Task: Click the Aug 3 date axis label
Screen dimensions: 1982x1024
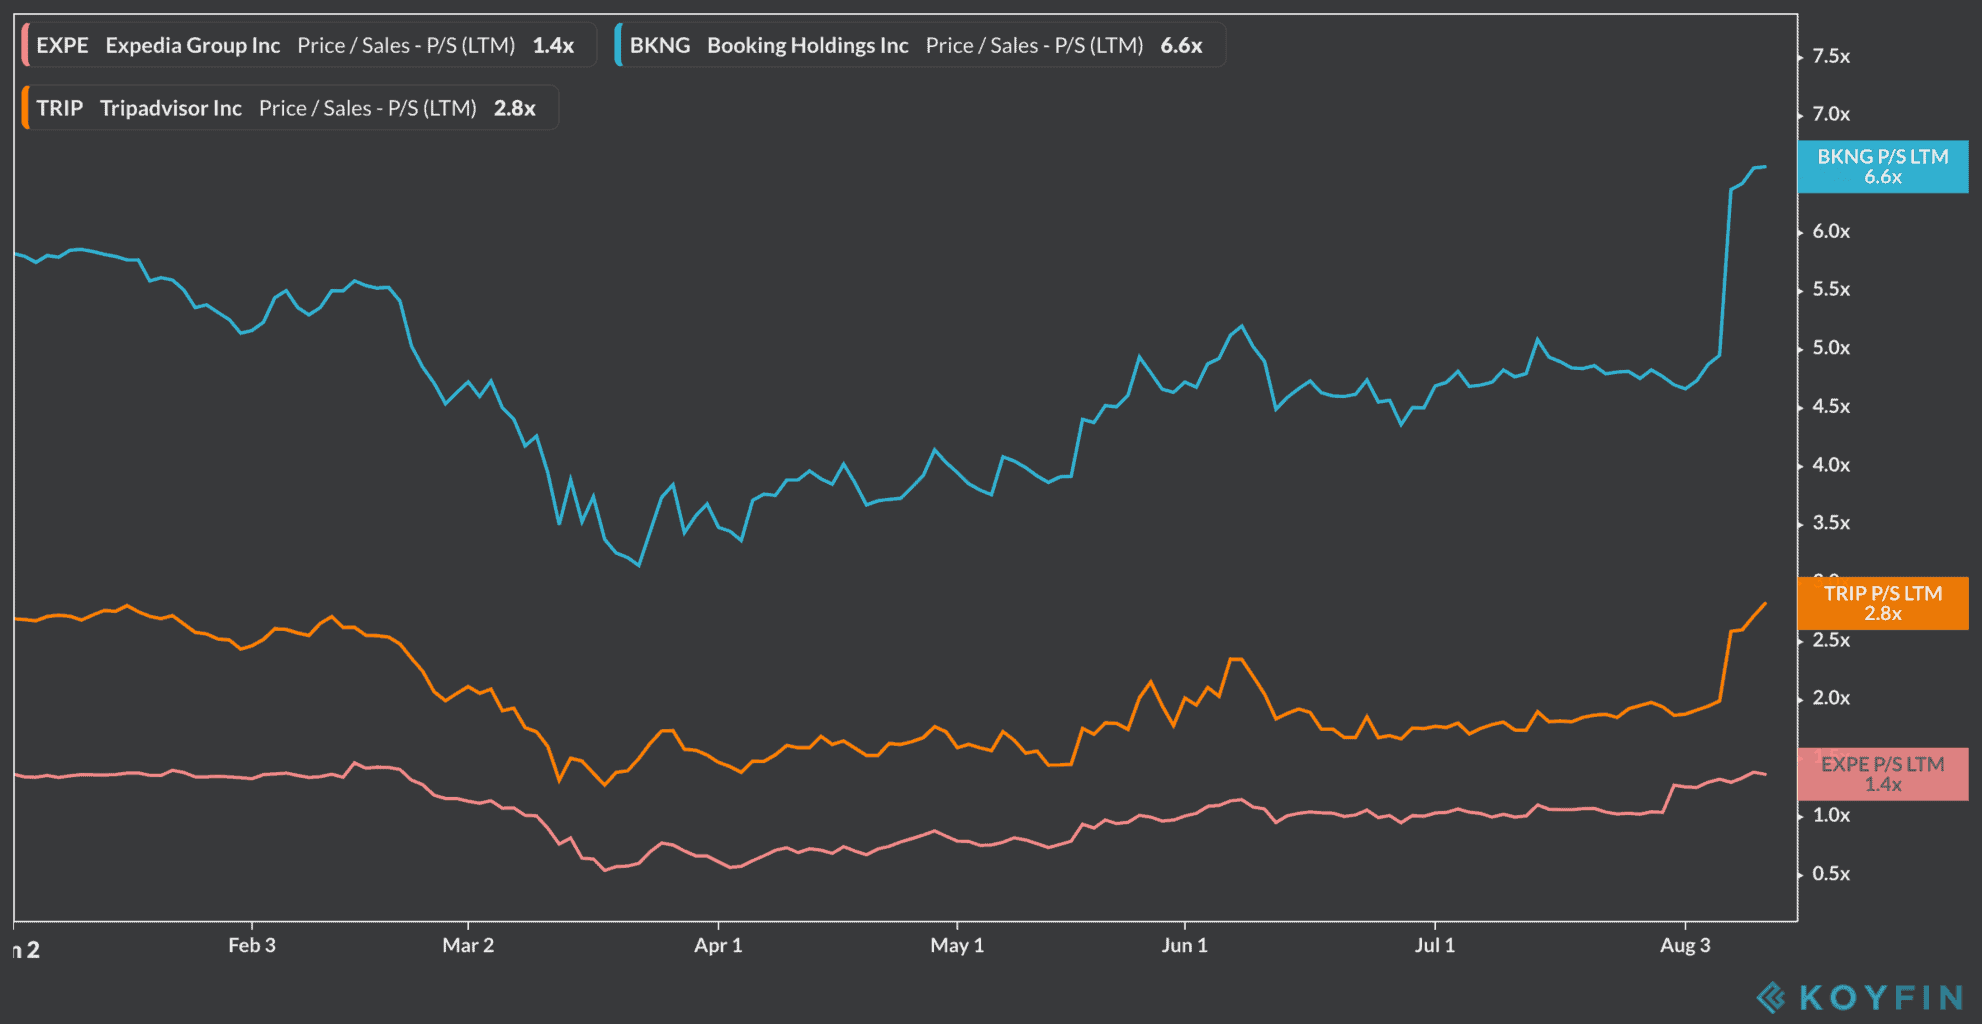Action: coord(1685,945)
